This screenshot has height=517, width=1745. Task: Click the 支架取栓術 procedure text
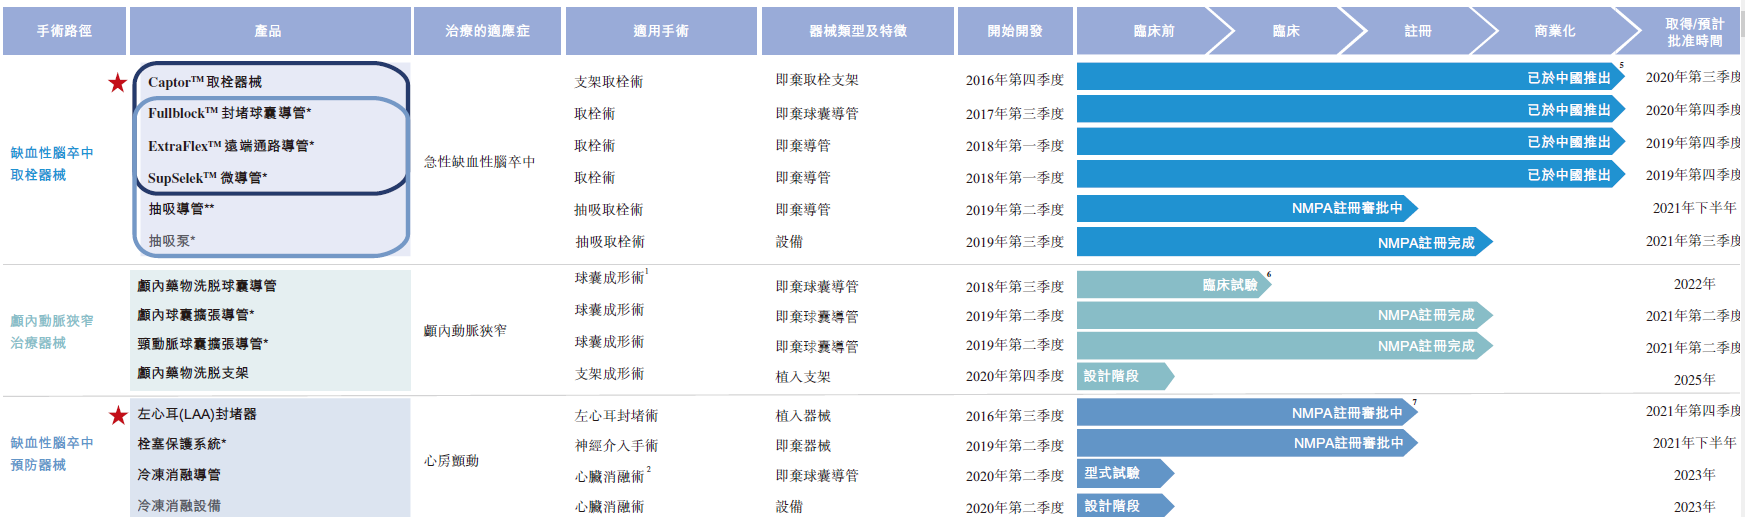click(609, 82)
